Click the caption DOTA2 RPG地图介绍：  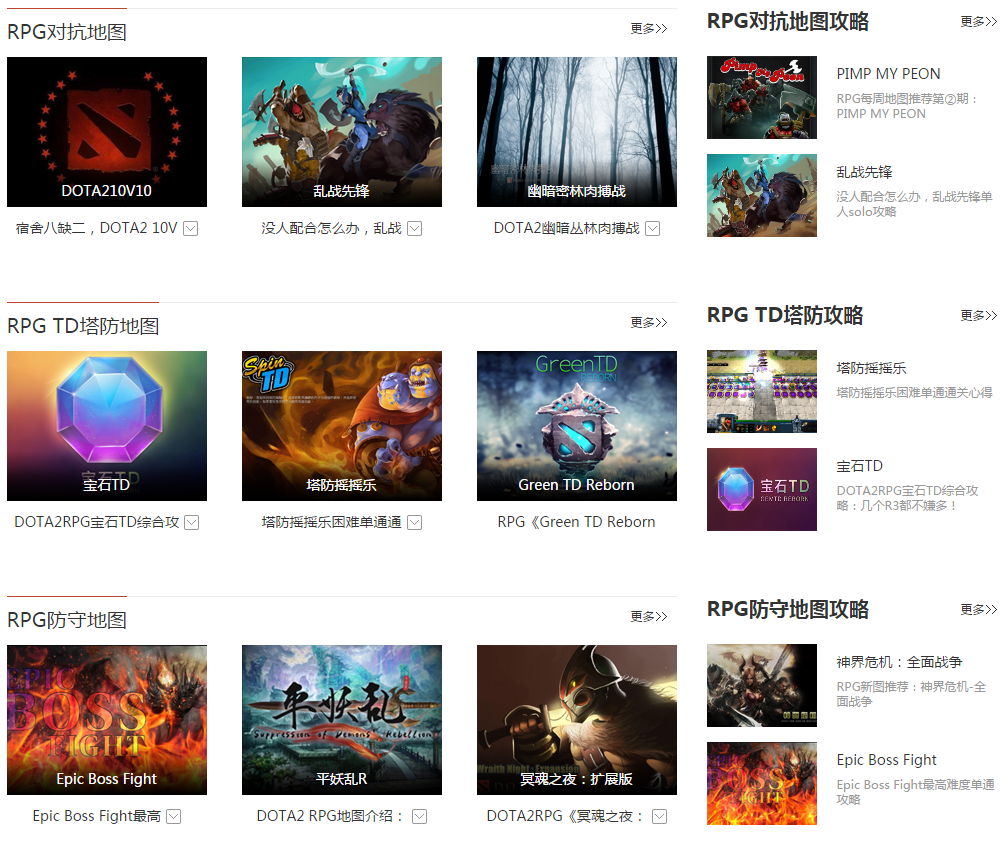point(332,816)
